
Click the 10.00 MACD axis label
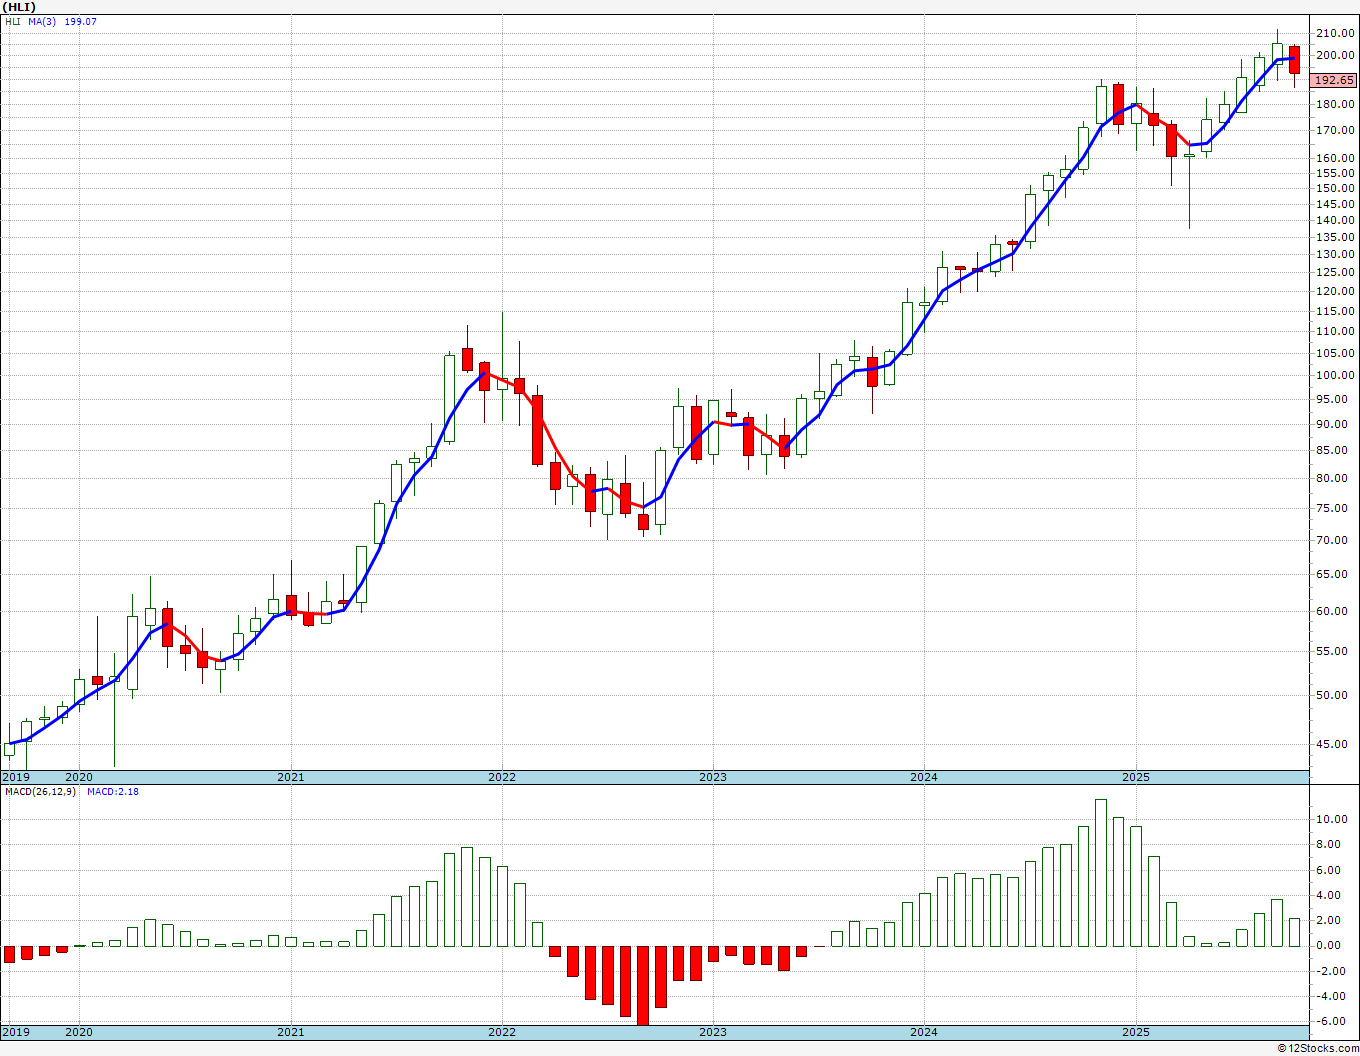pyautogui.click(x=1334, y=820)
